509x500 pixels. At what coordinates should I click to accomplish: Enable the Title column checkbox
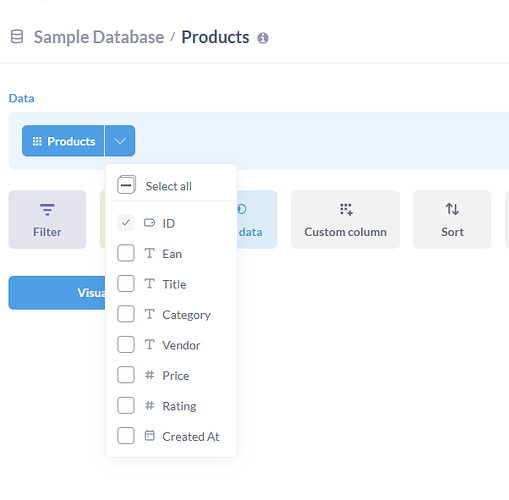tap(126, 284)
